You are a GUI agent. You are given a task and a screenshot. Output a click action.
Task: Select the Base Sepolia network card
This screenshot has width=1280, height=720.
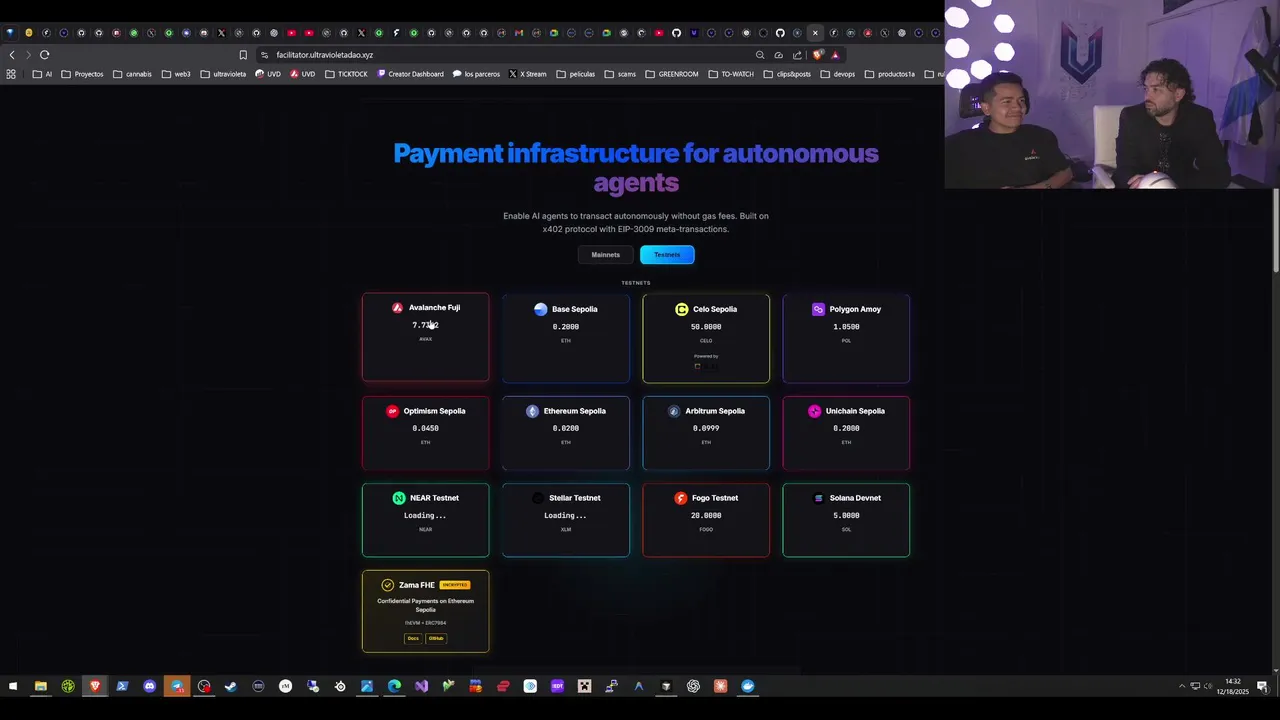[566, 338]
